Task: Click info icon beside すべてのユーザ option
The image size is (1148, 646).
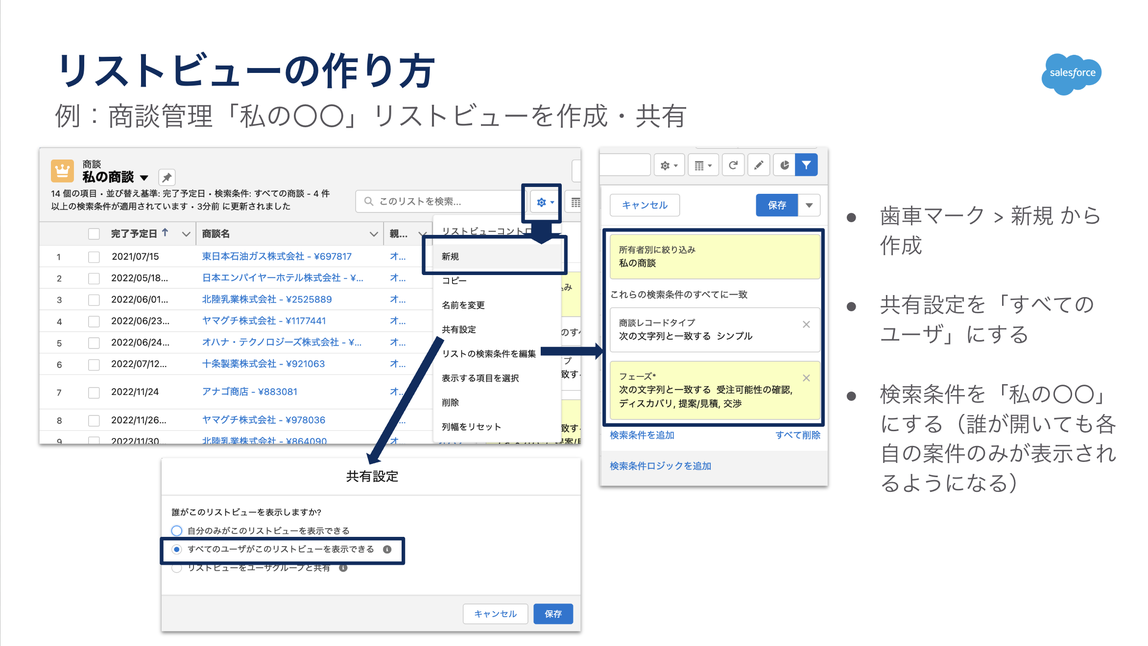Action: click(x=387, y=549)
